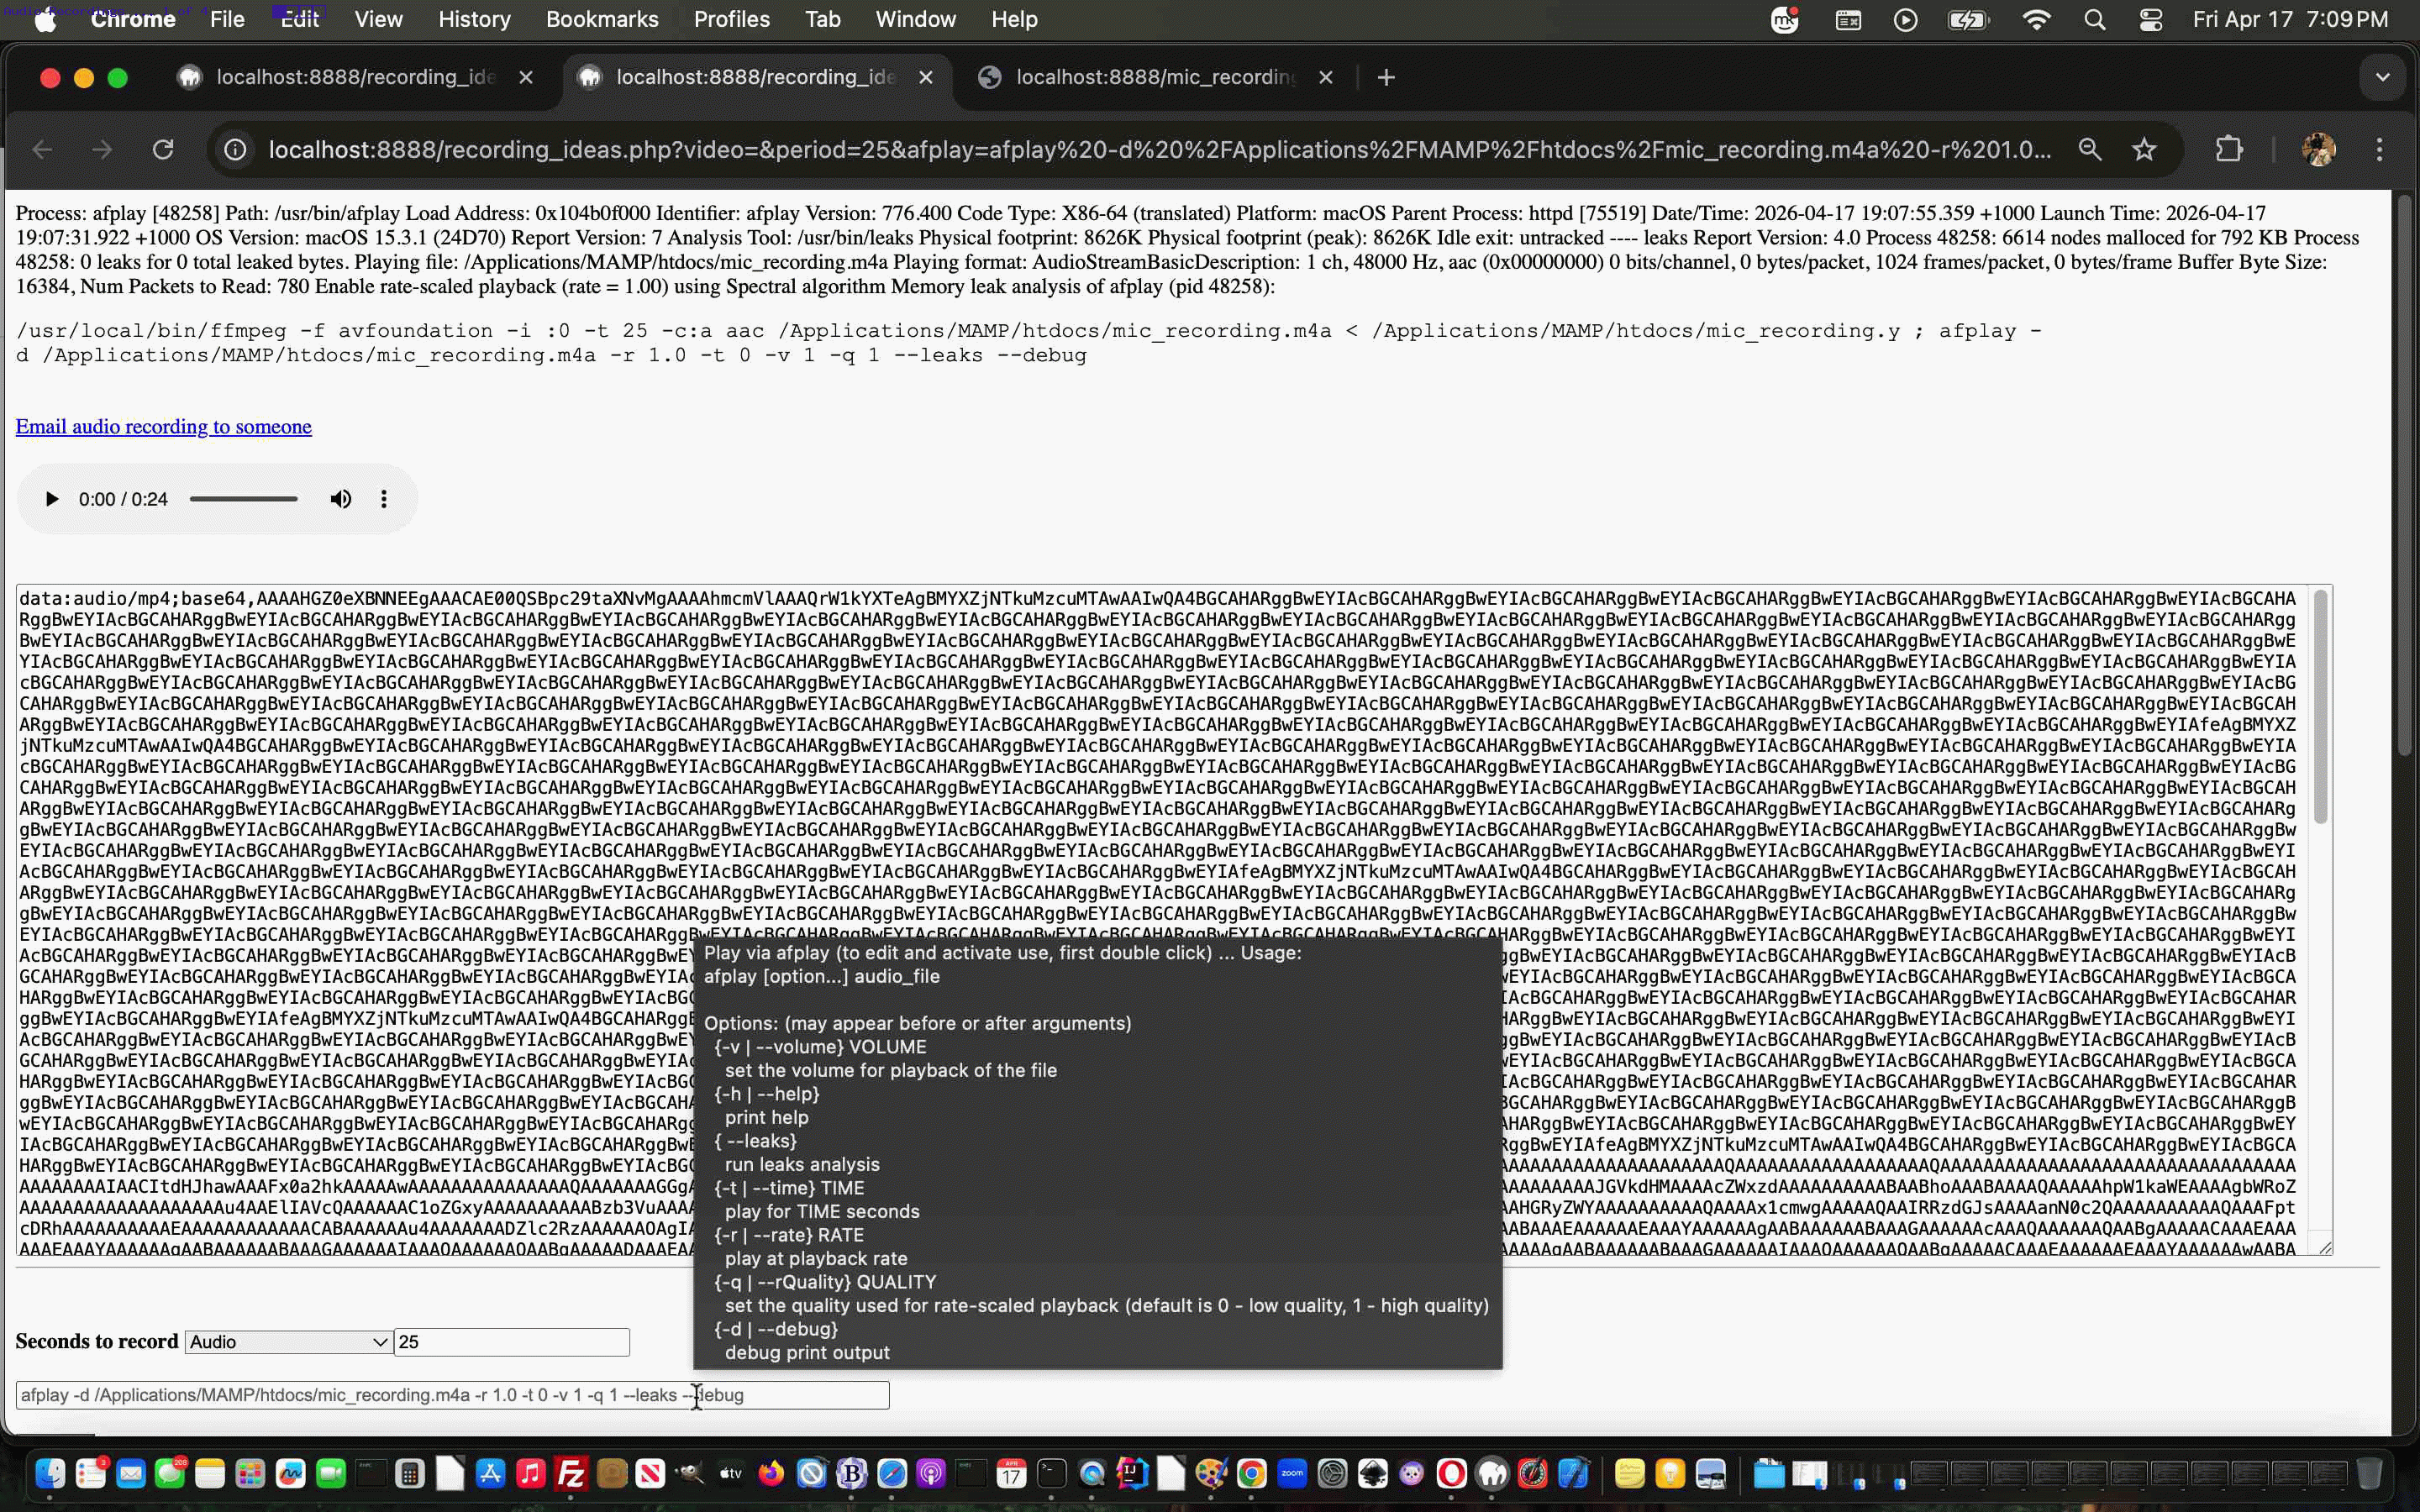
Task: Mute the audio player volume
Action: point(341,499)
